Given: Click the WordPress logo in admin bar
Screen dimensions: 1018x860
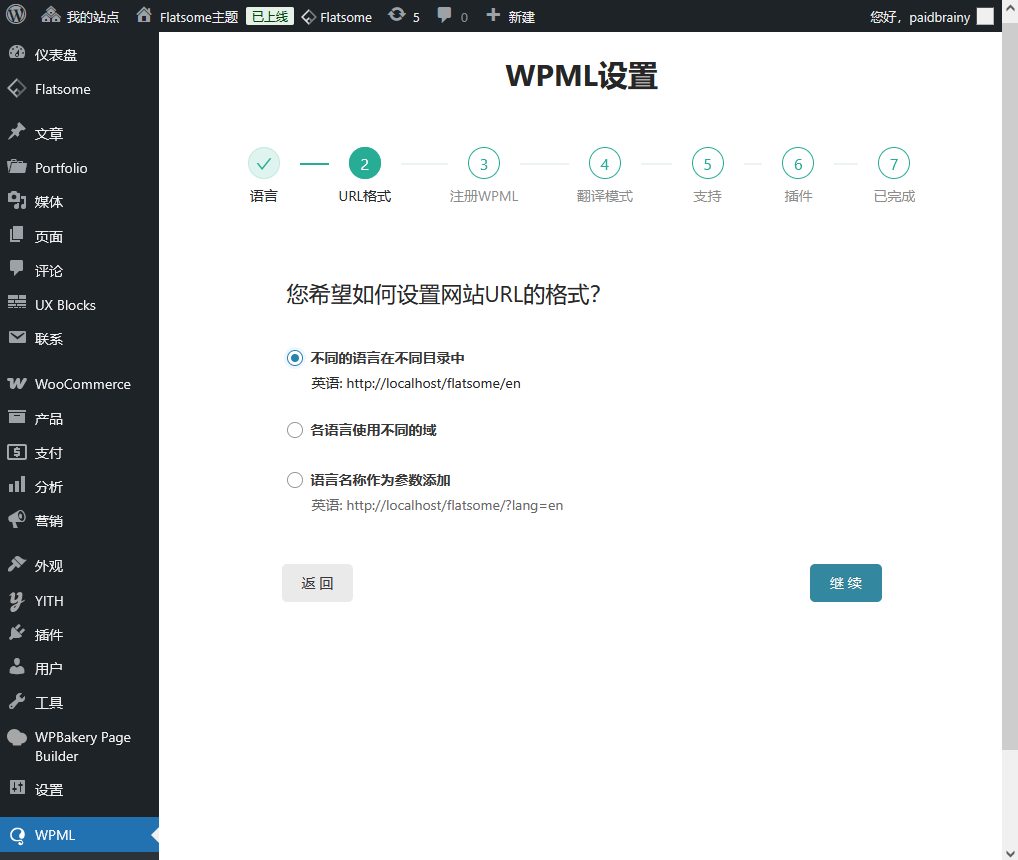Looking at the screenshot, I should tap(16, 14).
